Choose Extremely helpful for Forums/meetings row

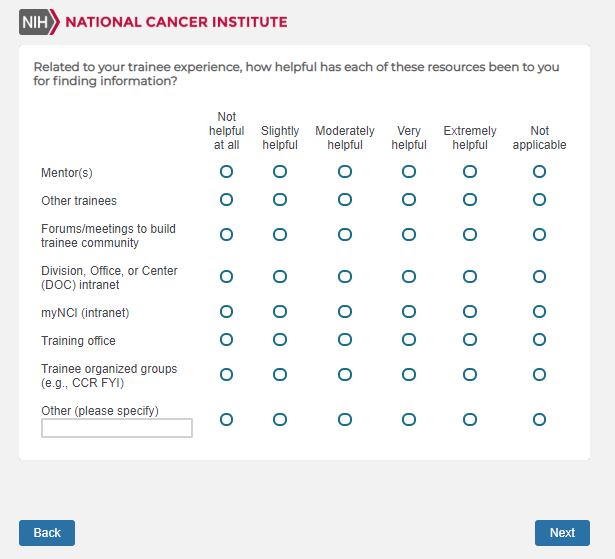click(x=470, y=235)
